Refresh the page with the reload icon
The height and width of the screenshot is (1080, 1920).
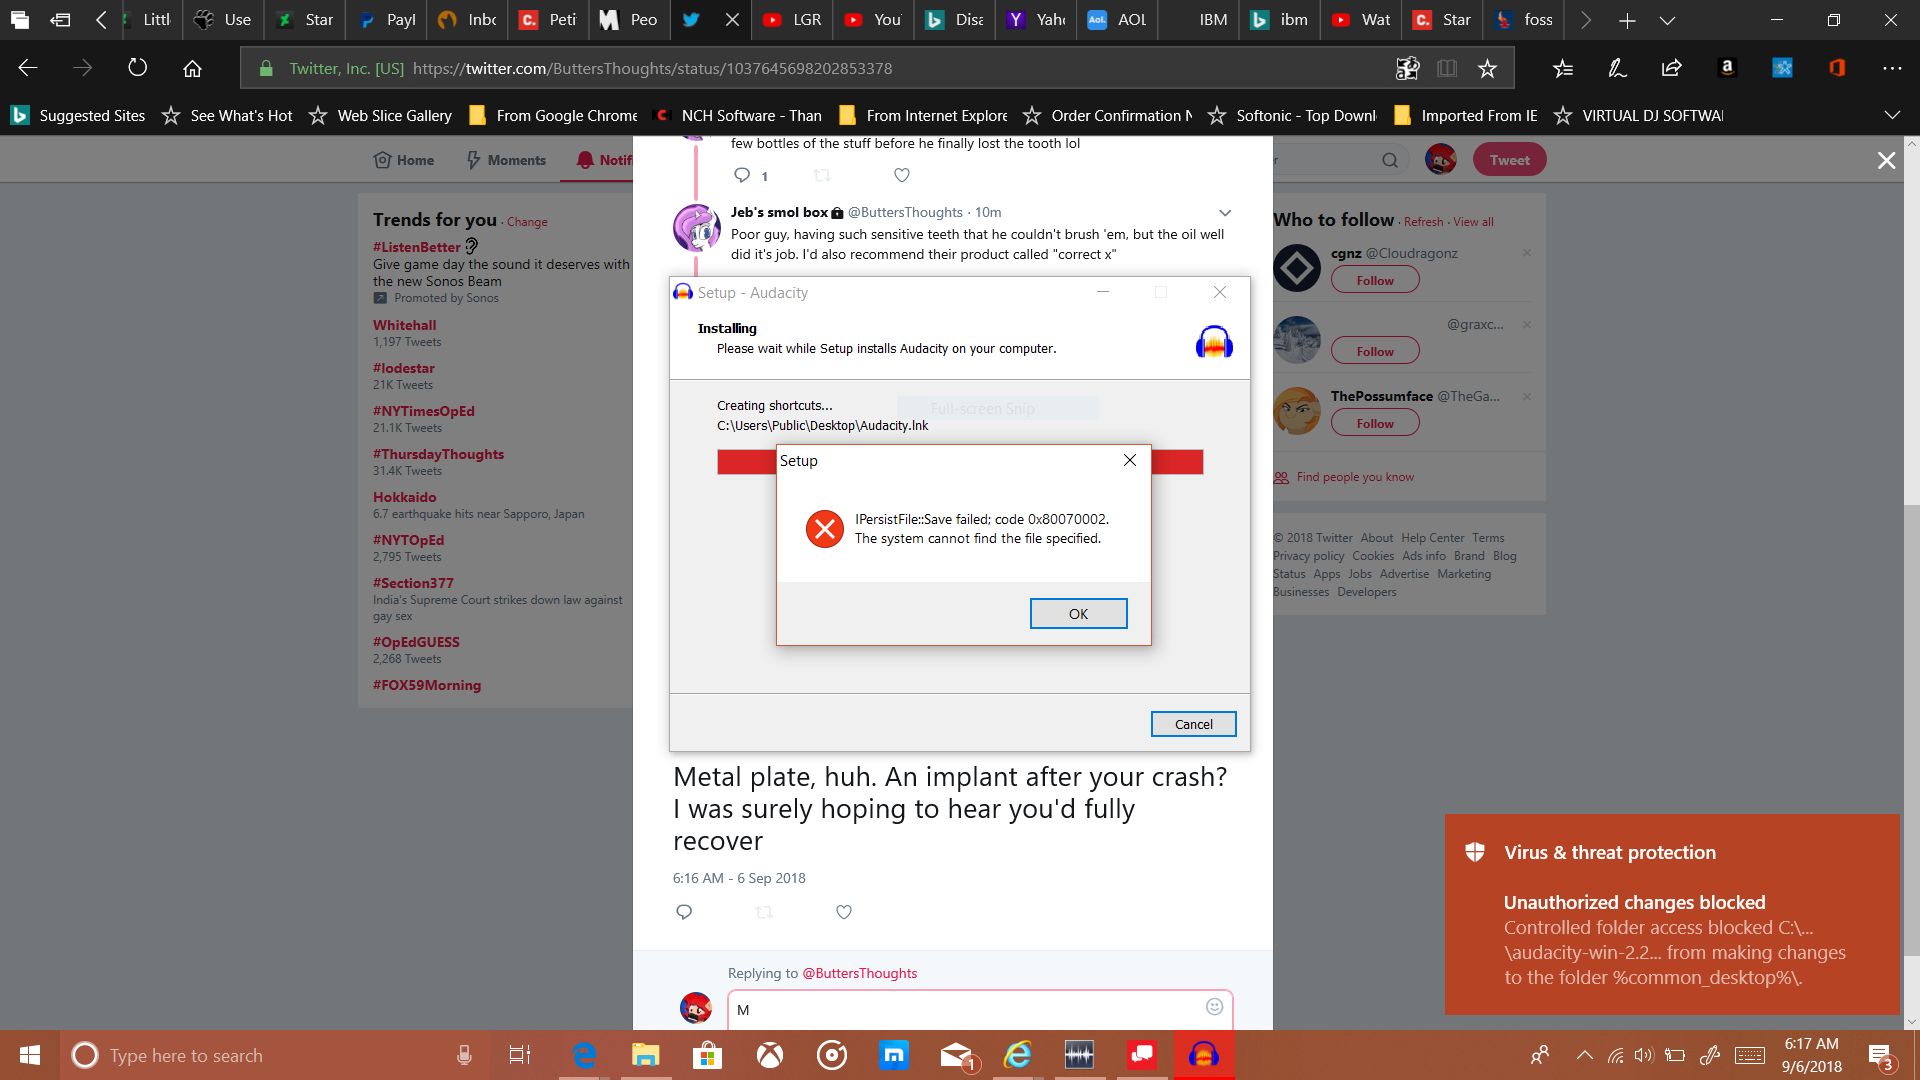(137, 68)
